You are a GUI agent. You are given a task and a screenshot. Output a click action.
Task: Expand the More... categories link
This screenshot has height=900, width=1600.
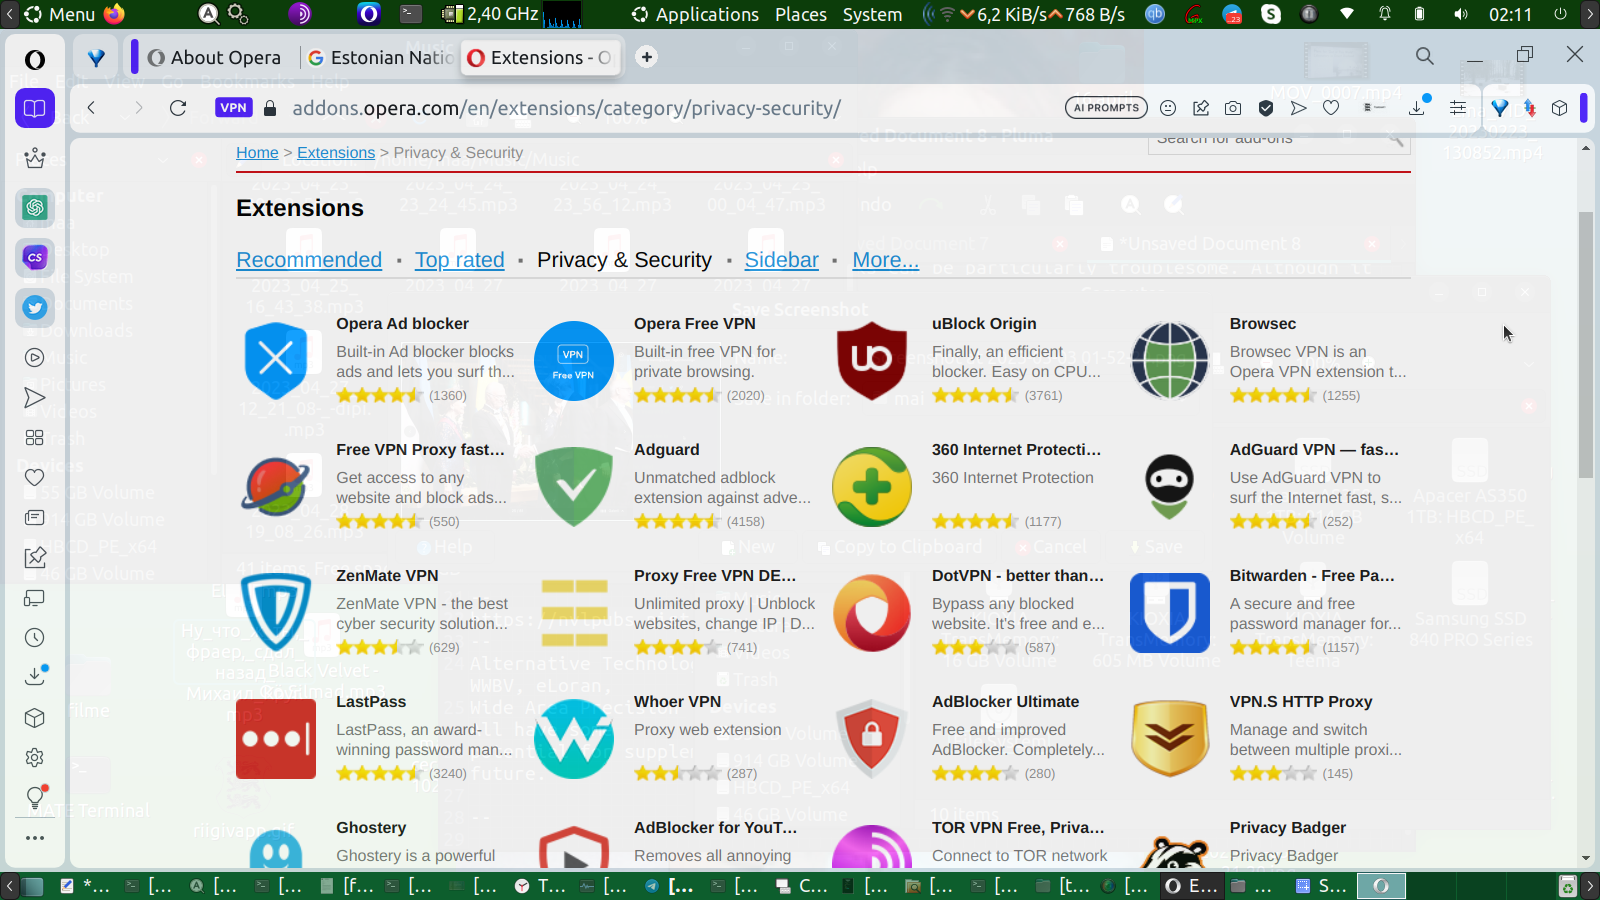(x=885, y=260)
